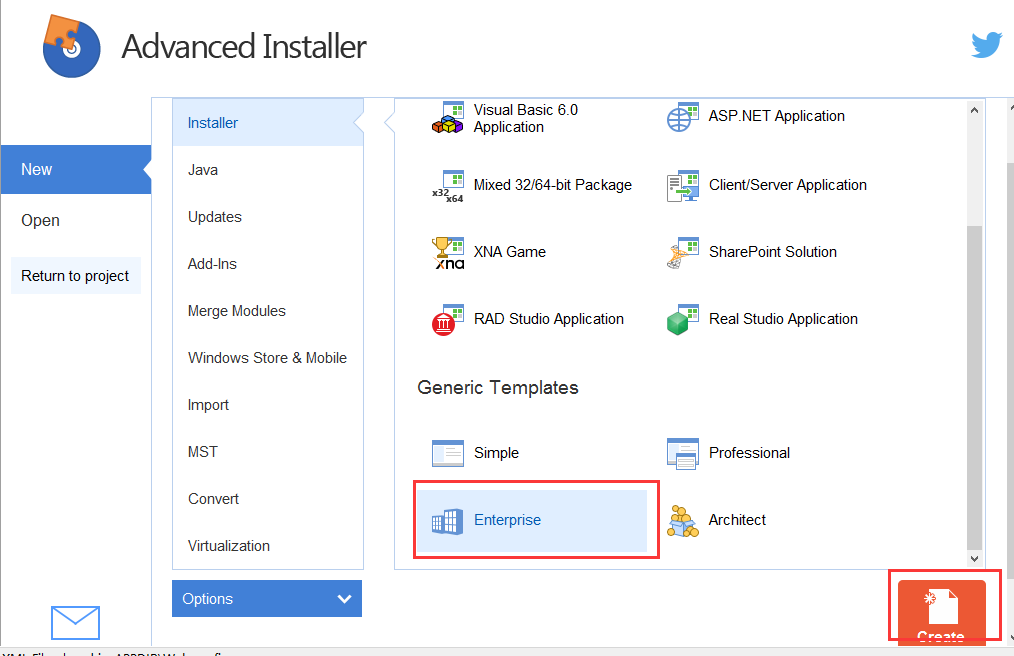Image resolution: width=1014 pixels, height=656 pixels.
Task: Click the Professional template label
Action: pos(750,453)
